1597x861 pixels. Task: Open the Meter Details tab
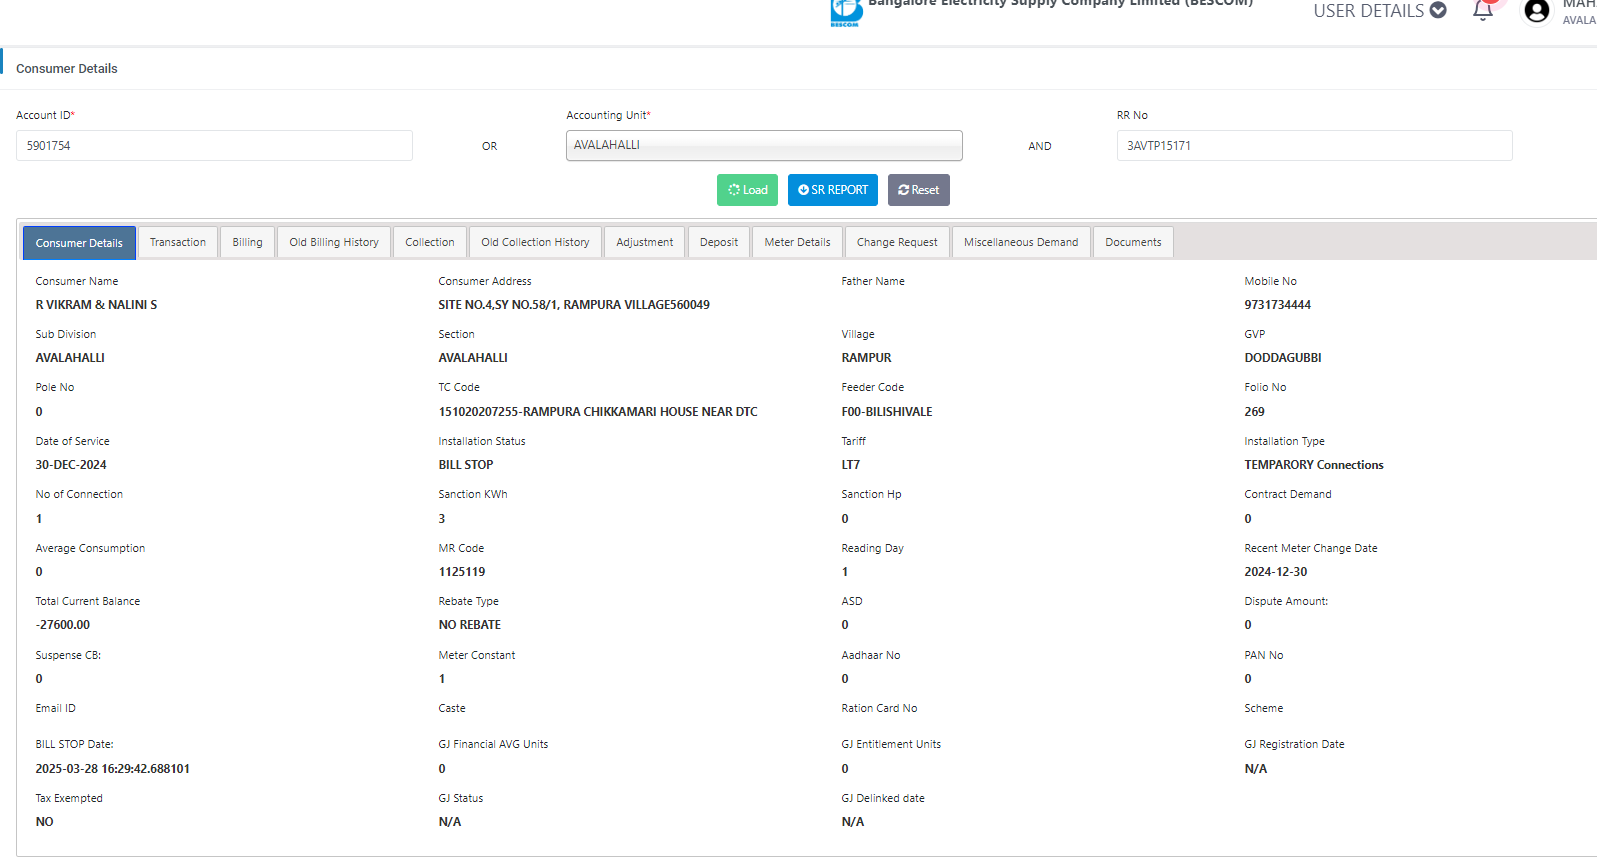tap(798, 242)
